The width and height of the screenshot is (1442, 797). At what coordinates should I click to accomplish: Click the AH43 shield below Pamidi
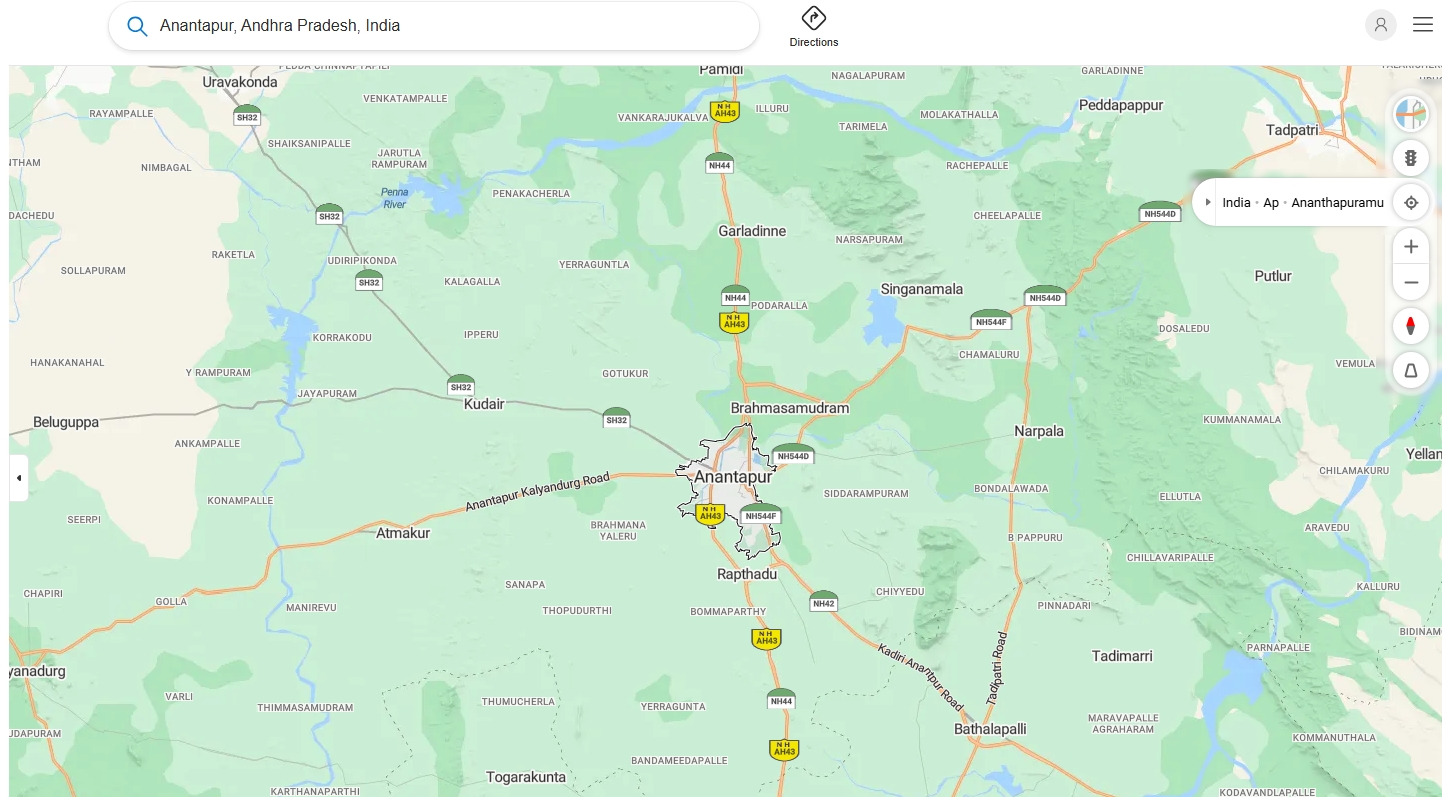[x=725, y=111]
